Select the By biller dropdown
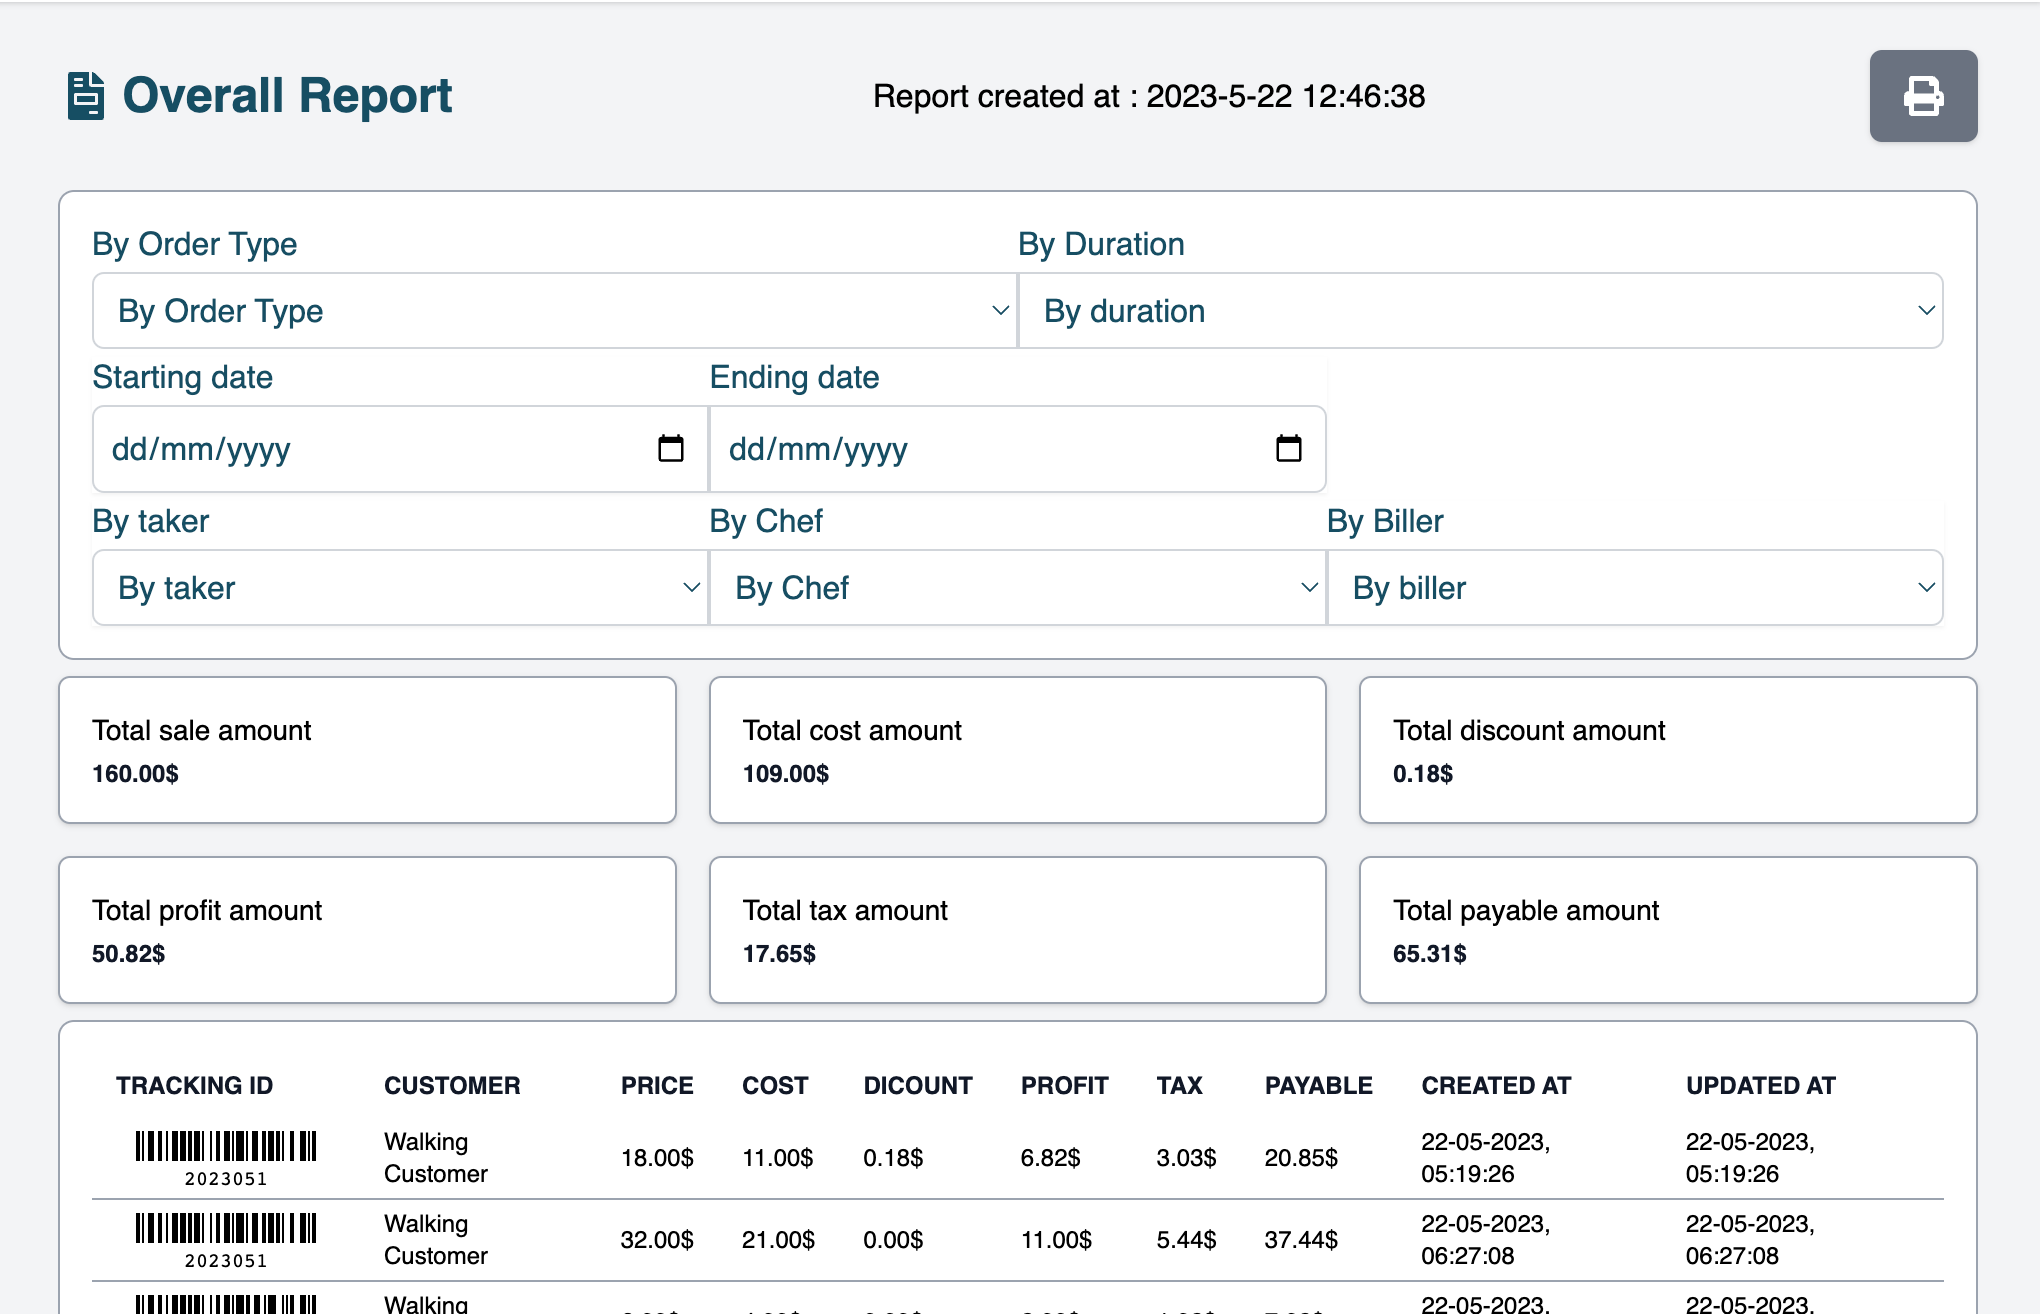Viewport: 2040px width, 1314px height. pos(1635,588)
